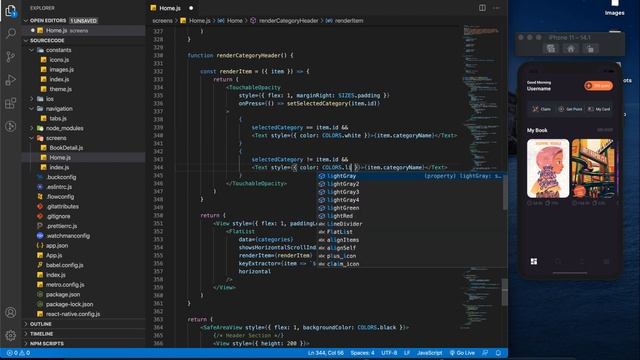Screen dimensions: 640x360
Task: Click screens in the breadcrumb
Action: [162, 20]
